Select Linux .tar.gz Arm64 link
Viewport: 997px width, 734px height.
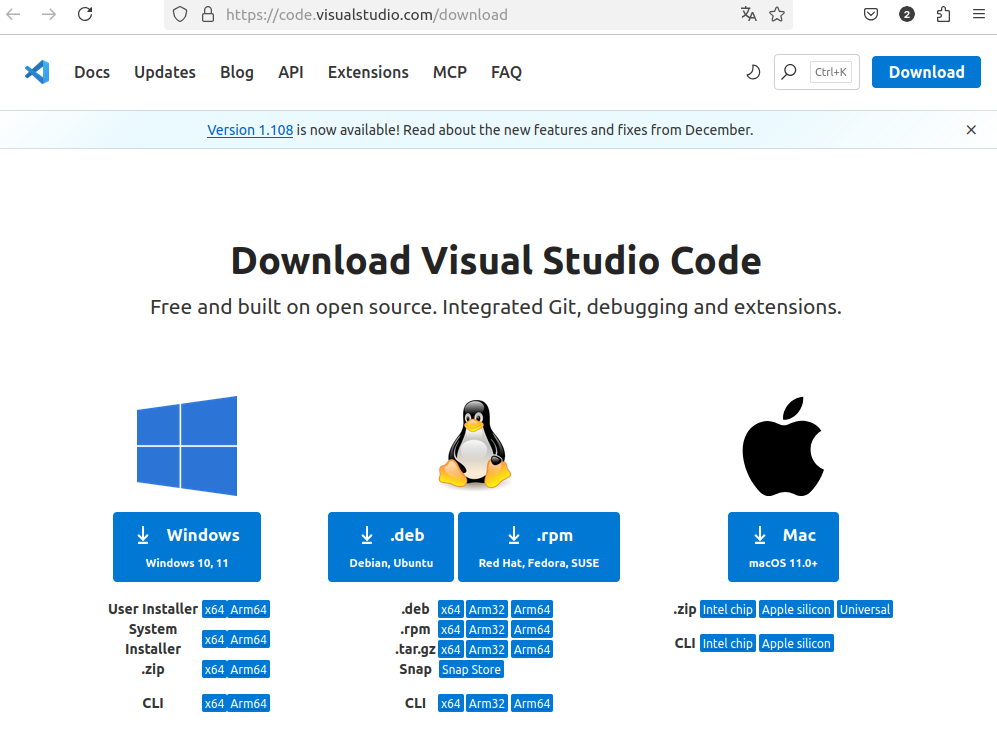click(x=532, y=649)
